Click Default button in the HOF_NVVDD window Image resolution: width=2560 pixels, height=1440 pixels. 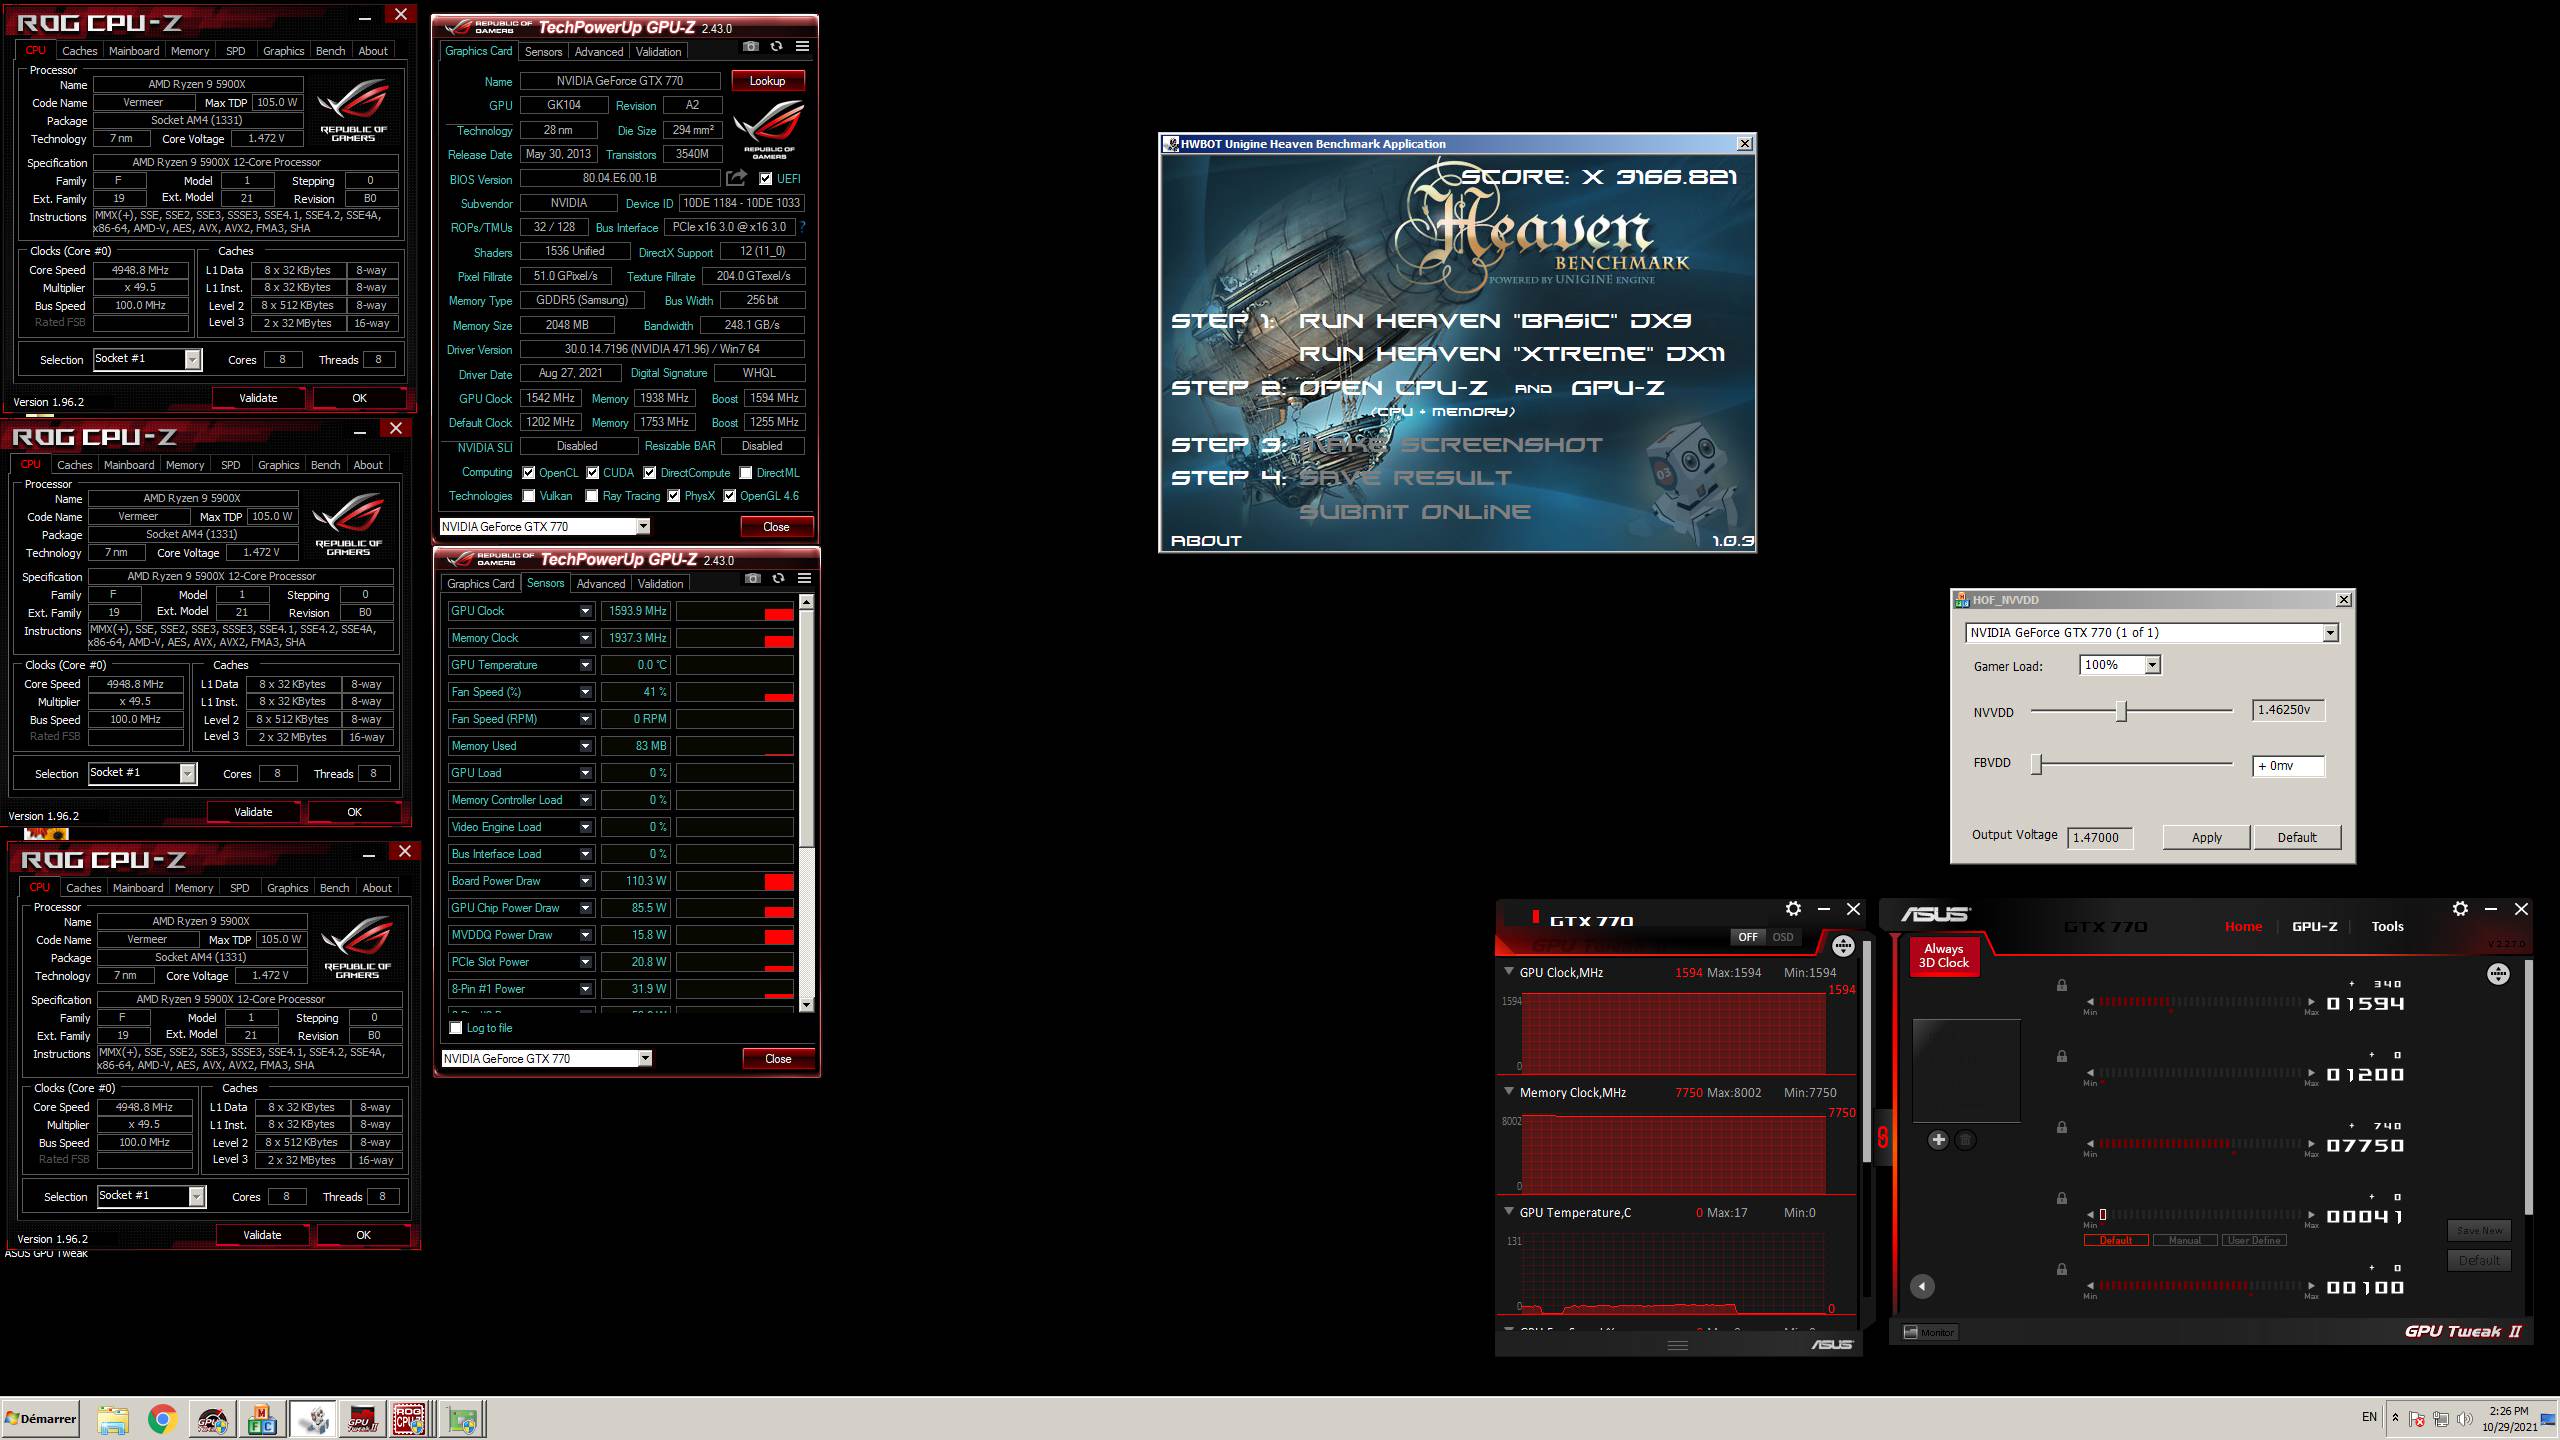2297,838
